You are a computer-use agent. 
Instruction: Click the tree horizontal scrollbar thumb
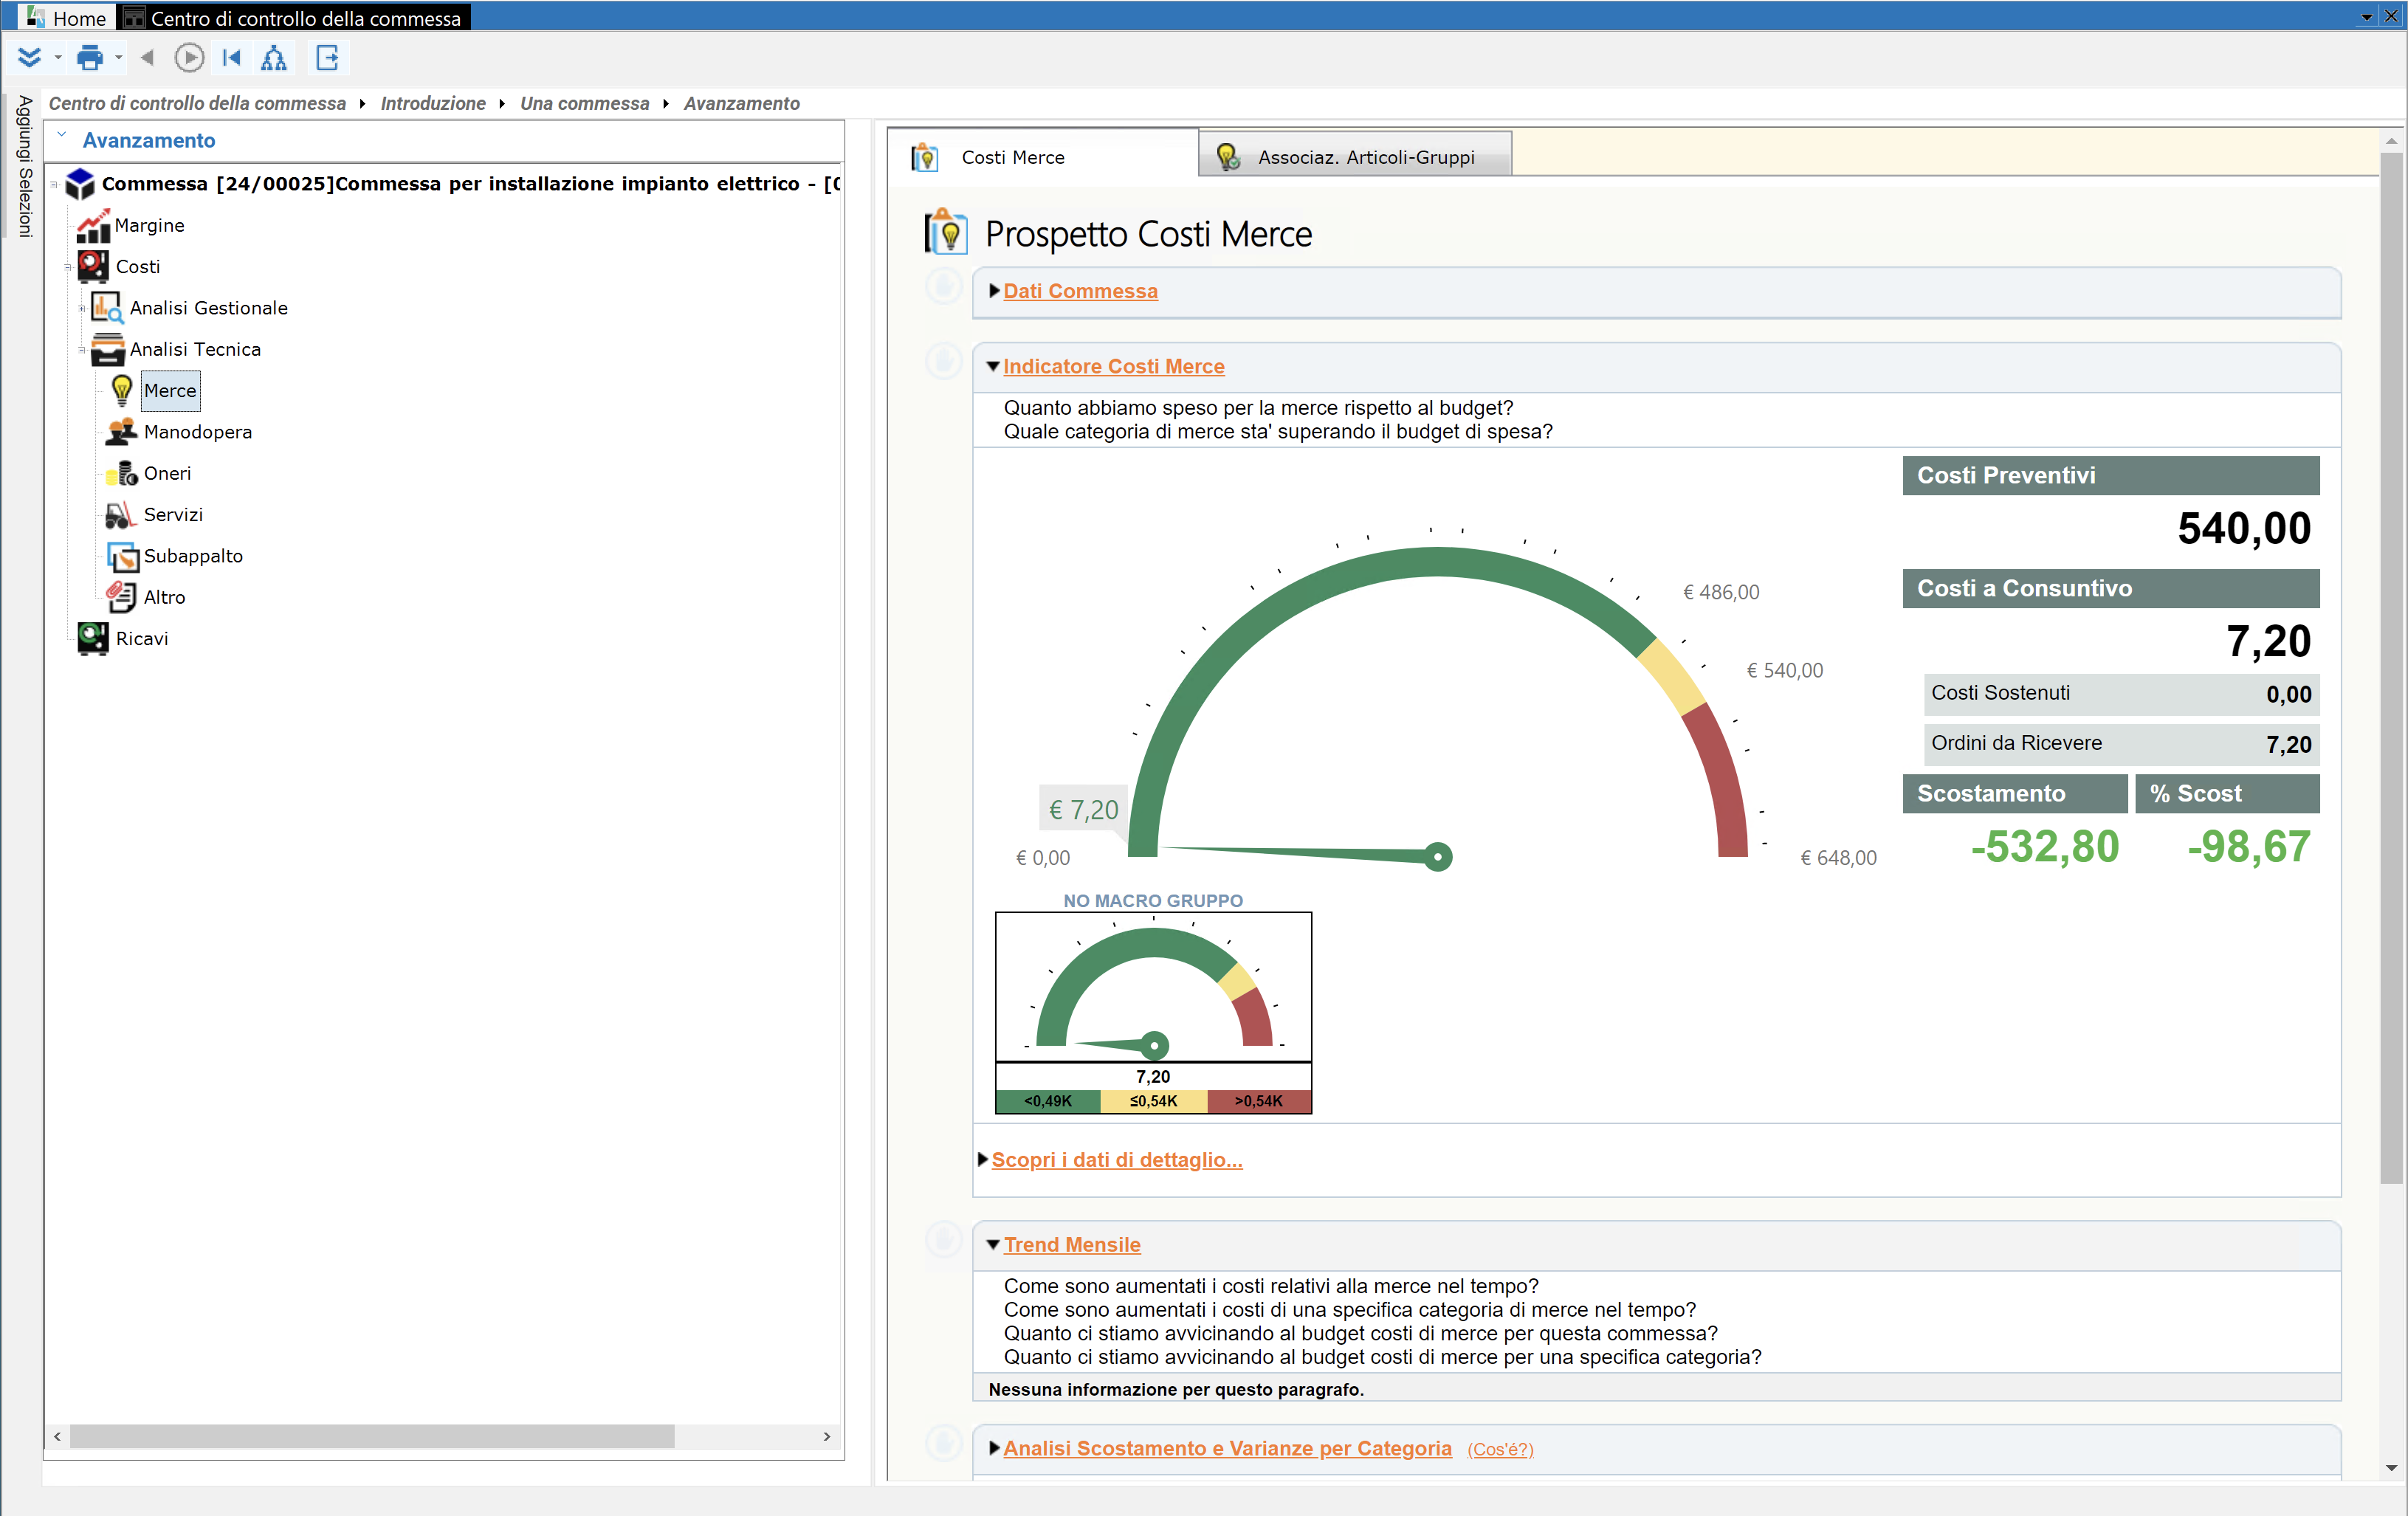pyautogui.click(x=372, y=1436)
